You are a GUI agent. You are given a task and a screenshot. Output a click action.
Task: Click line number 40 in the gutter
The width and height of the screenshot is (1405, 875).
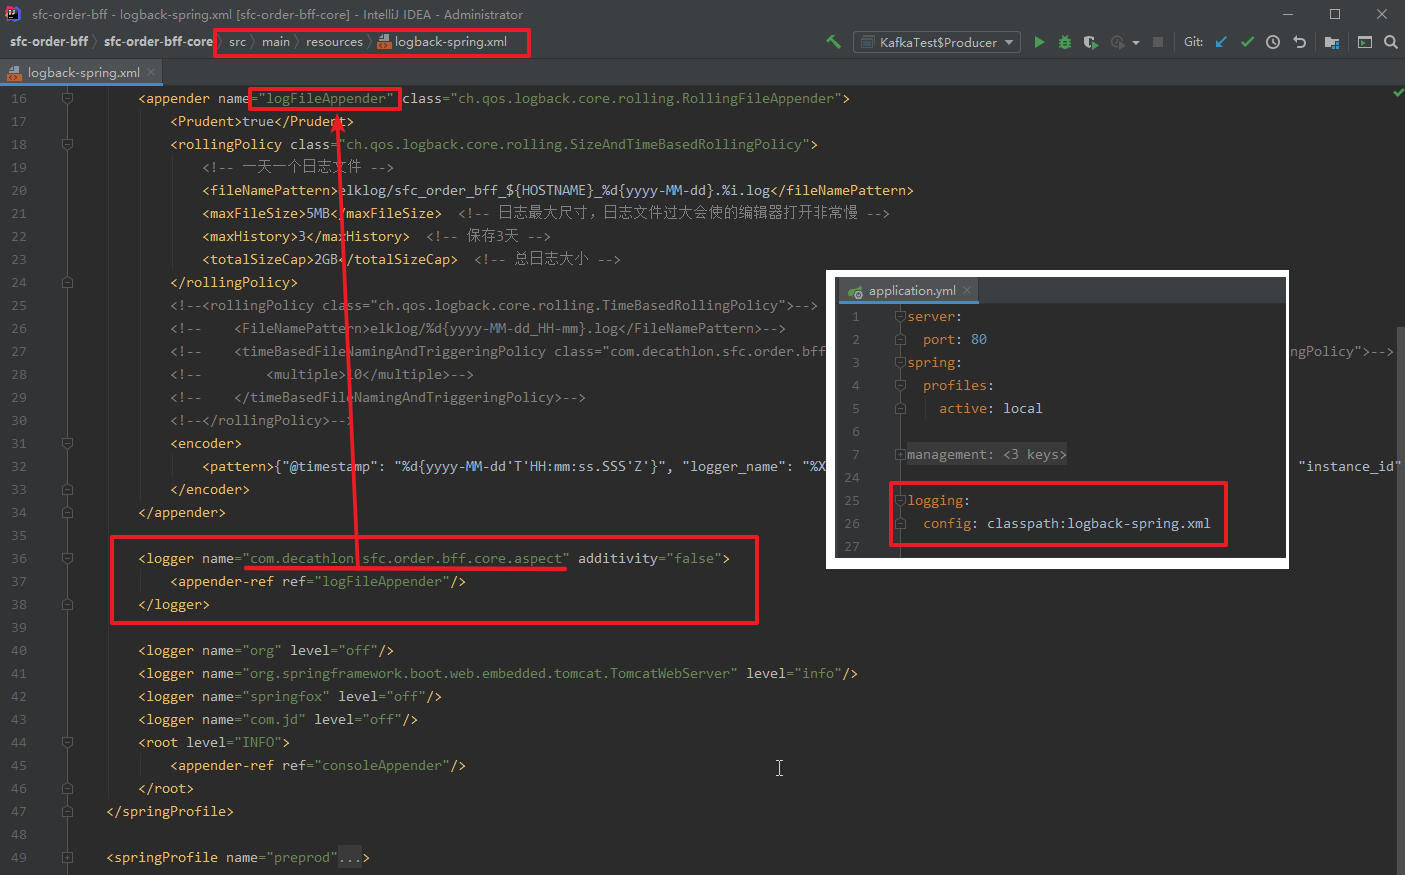[x=19, y=650]
